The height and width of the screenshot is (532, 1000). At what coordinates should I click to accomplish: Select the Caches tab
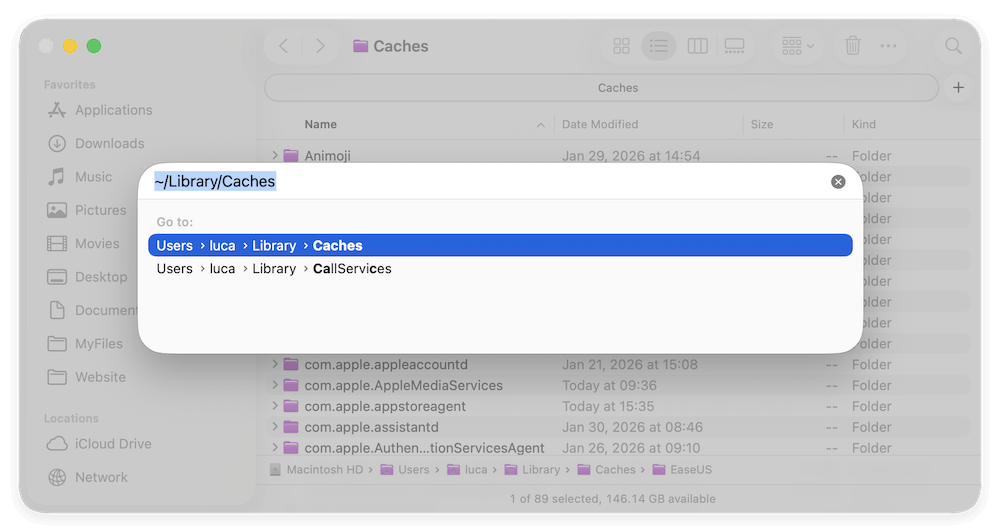[x=601, y=88]
